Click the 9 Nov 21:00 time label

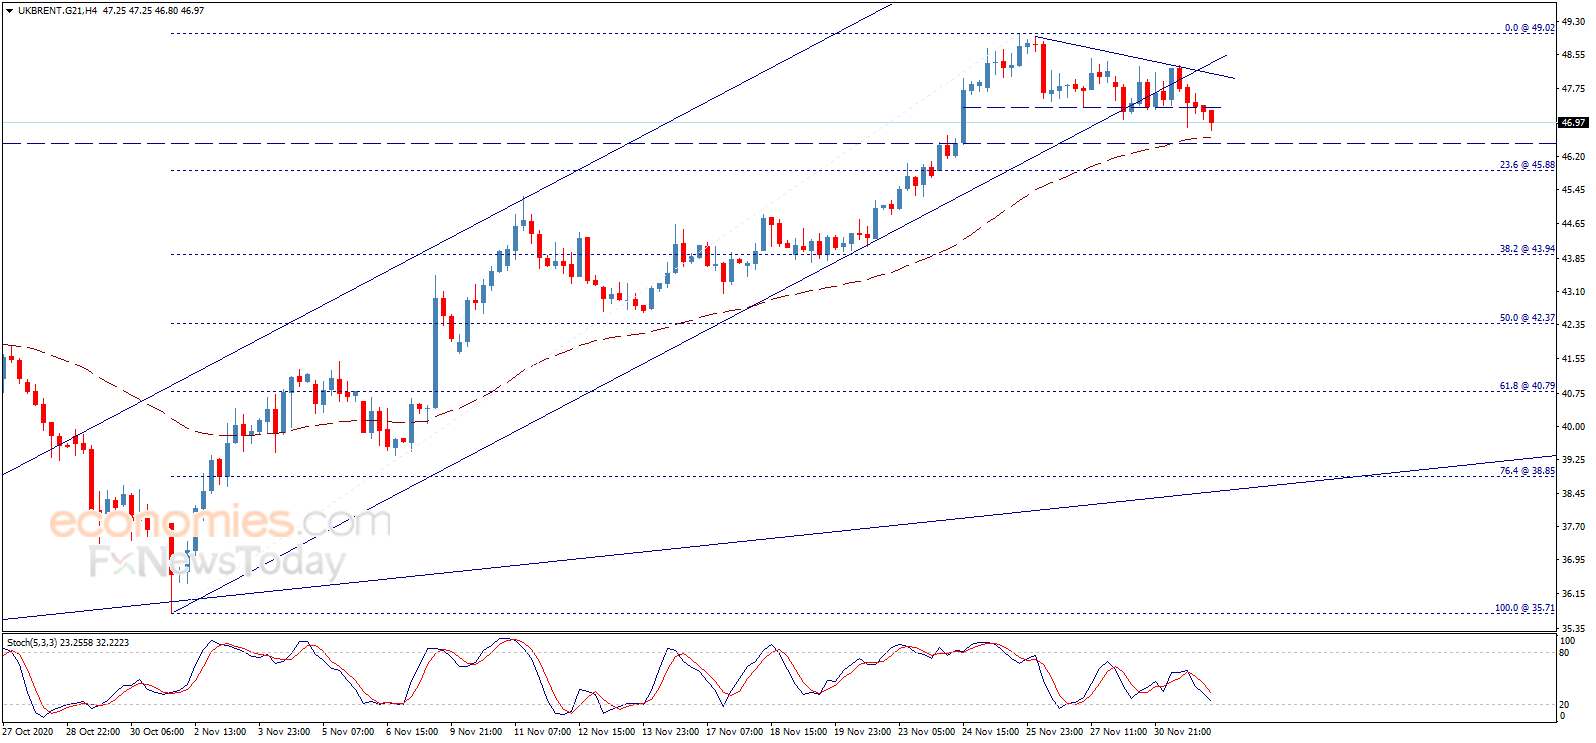click(476, 732)
